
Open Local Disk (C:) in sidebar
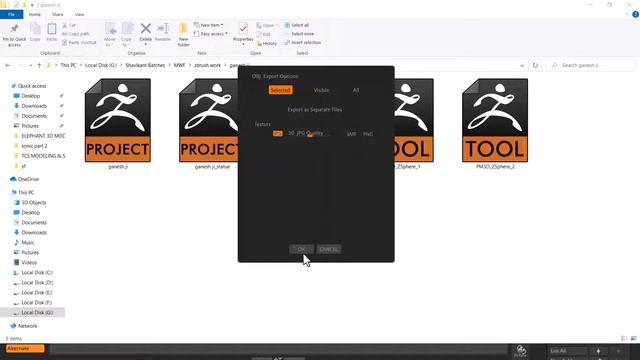pos(37,273)
